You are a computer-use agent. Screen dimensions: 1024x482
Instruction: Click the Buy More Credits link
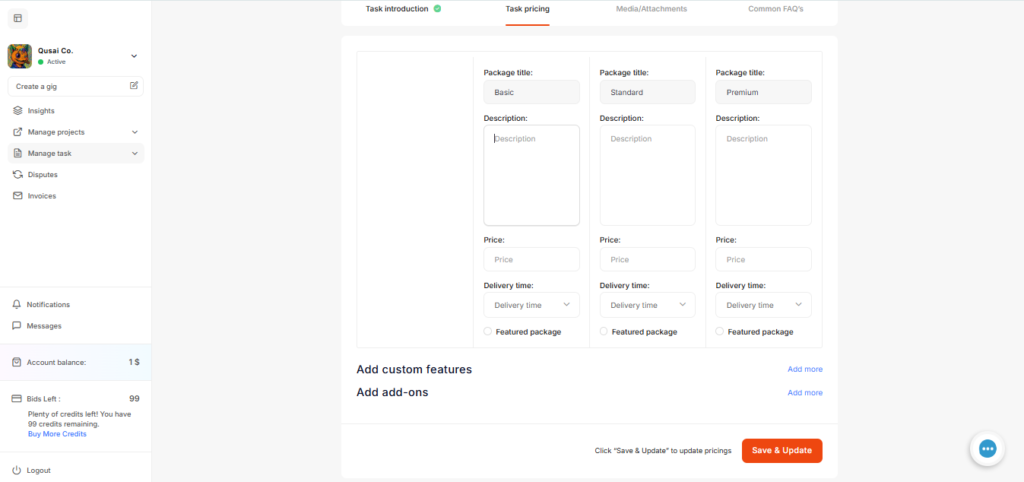click(57, 434)
